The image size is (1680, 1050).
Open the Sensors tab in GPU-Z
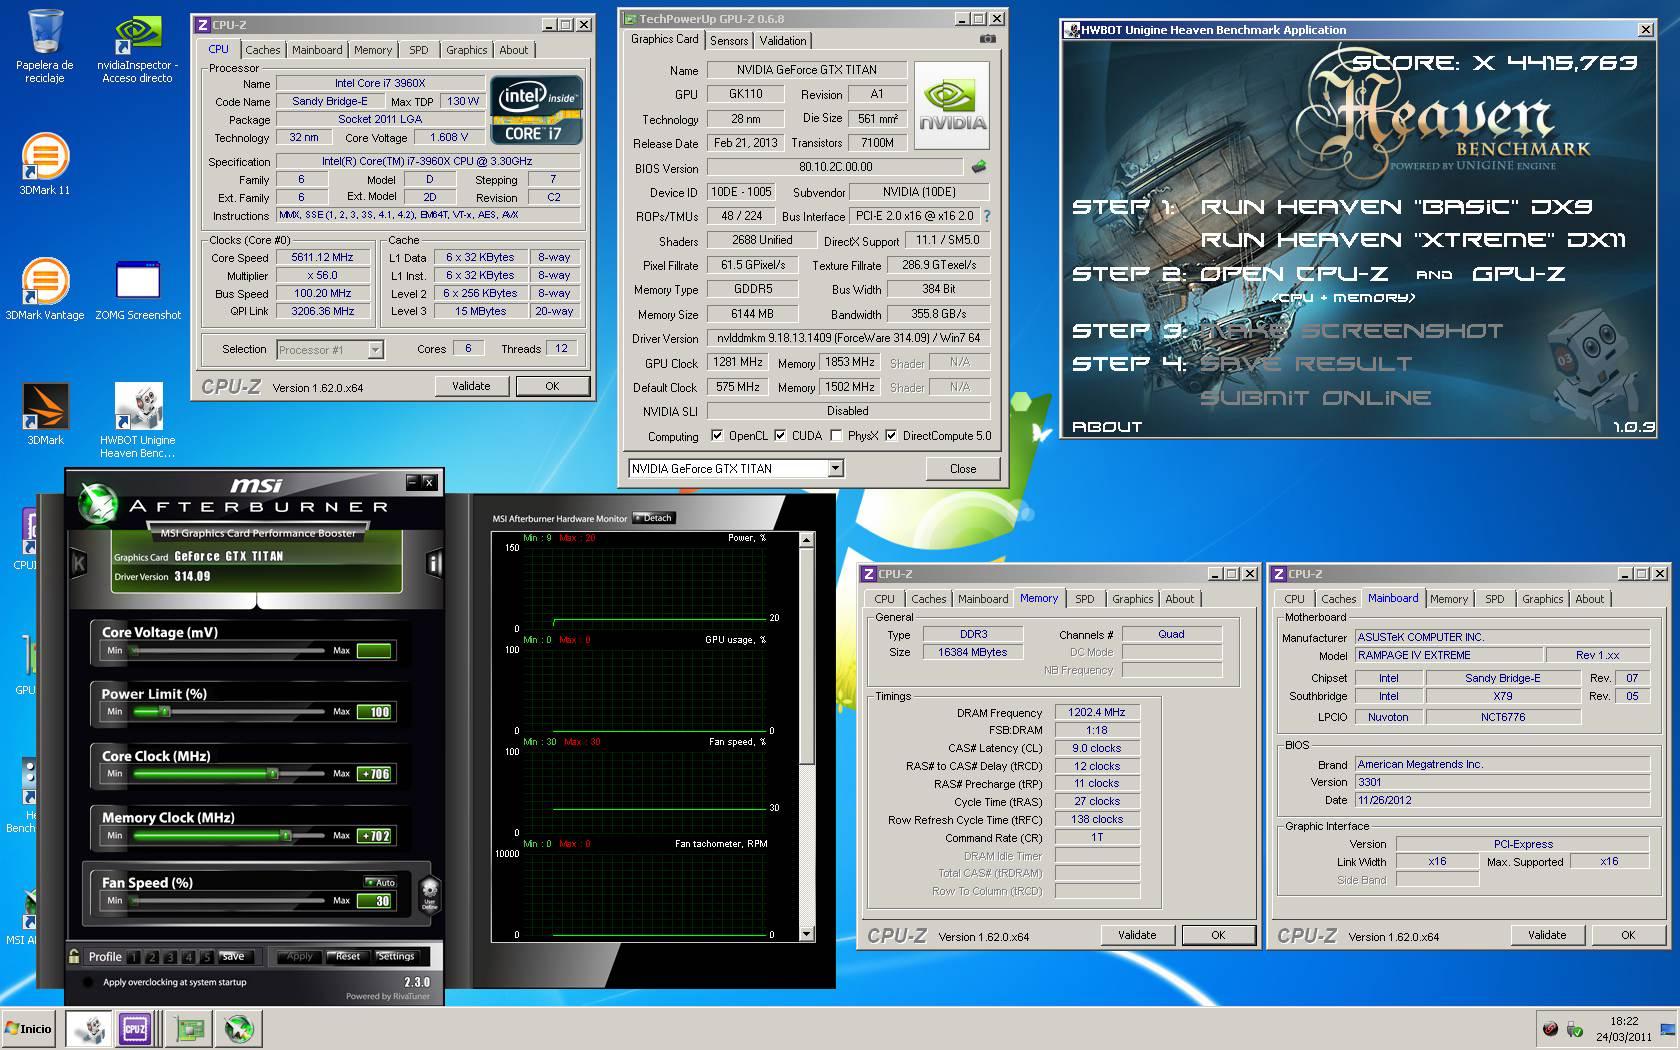729,41
